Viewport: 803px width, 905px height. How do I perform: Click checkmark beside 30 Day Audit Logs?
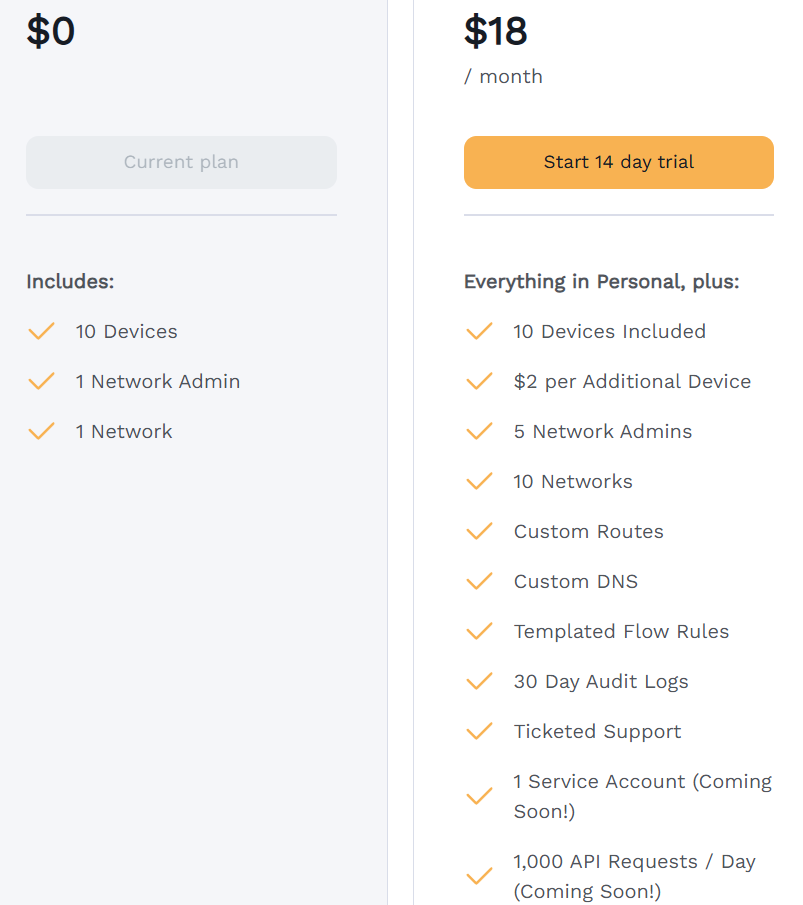click(x=479, y=681)
